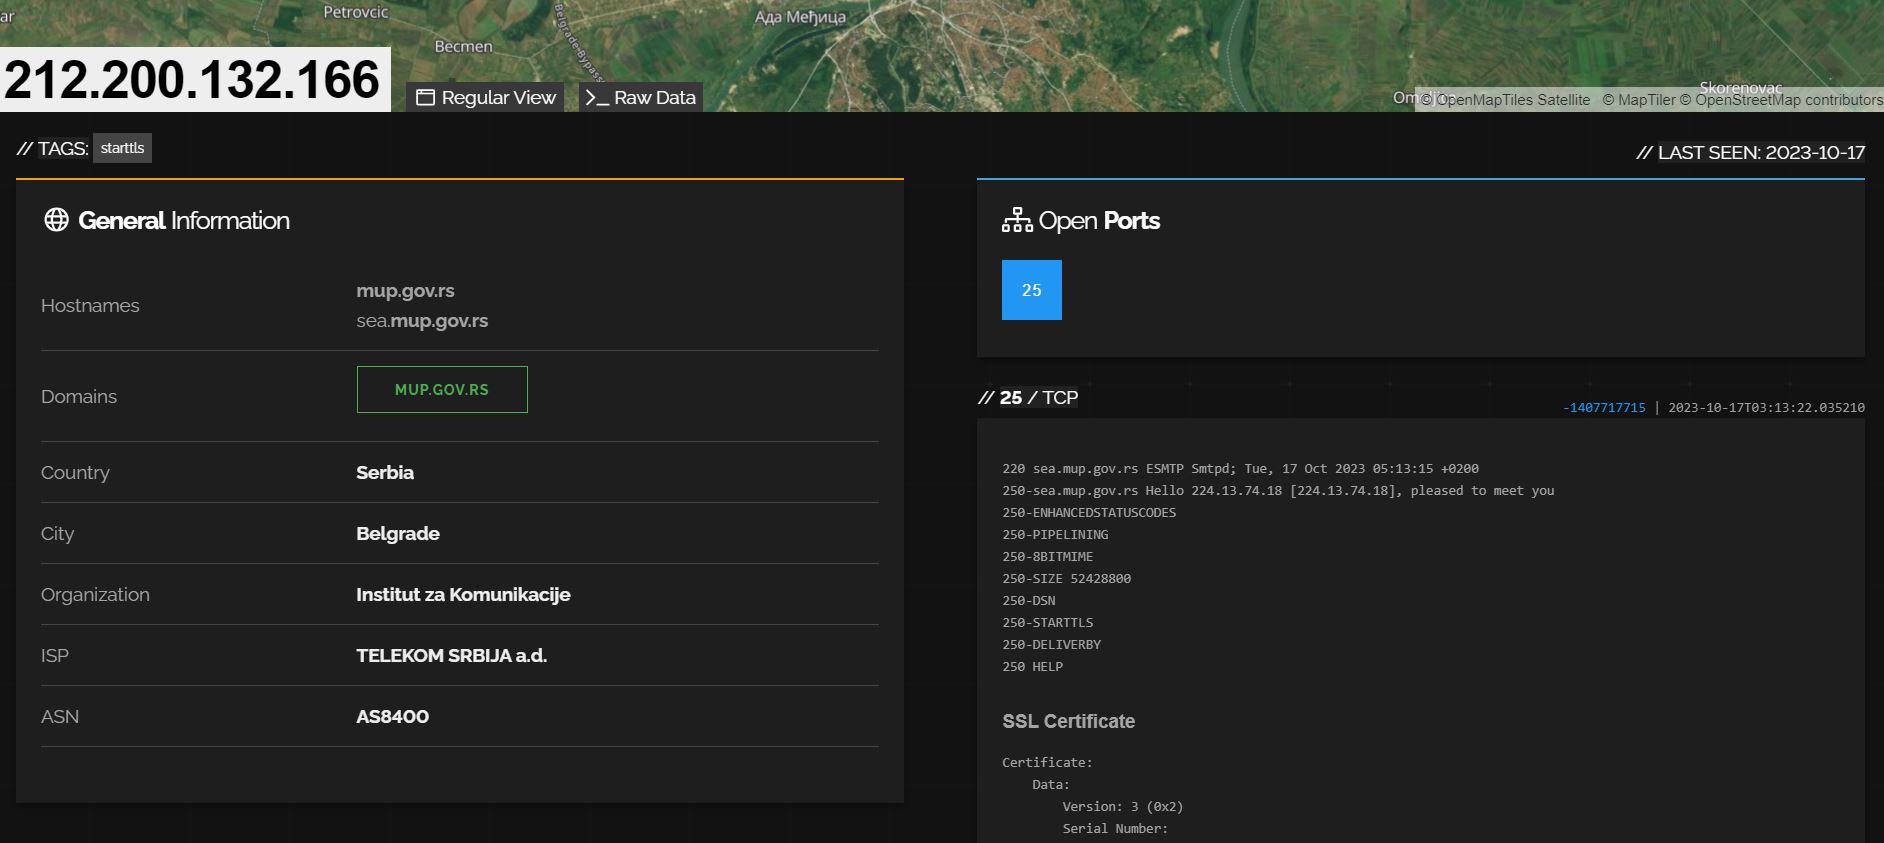Image resolution: width=1884 pixels, height=843 pixels.
Task: Click the Regular View window icon
Action: [x=425, y=97]
